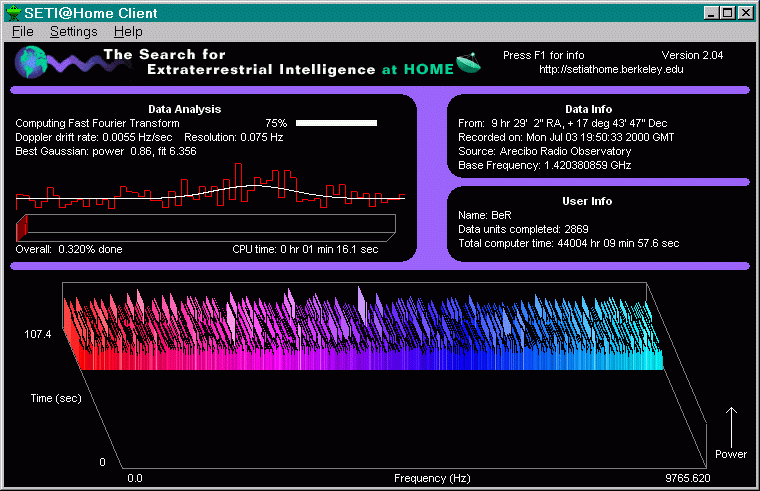The width and height of the screenshot is (760, 491).
Task: Click the Gaussian fit power graph
Action: click(x=210, y=186)
